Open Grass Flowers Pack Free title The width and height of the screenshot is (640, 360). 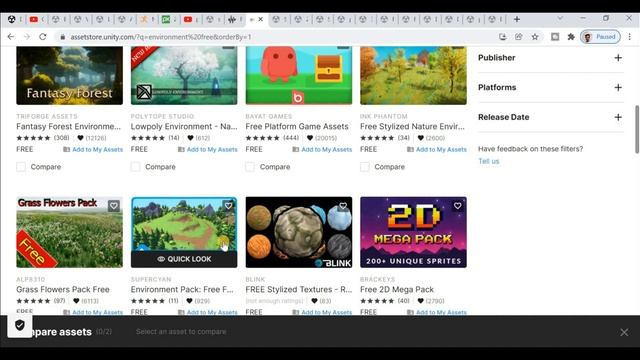coord(63,289)
